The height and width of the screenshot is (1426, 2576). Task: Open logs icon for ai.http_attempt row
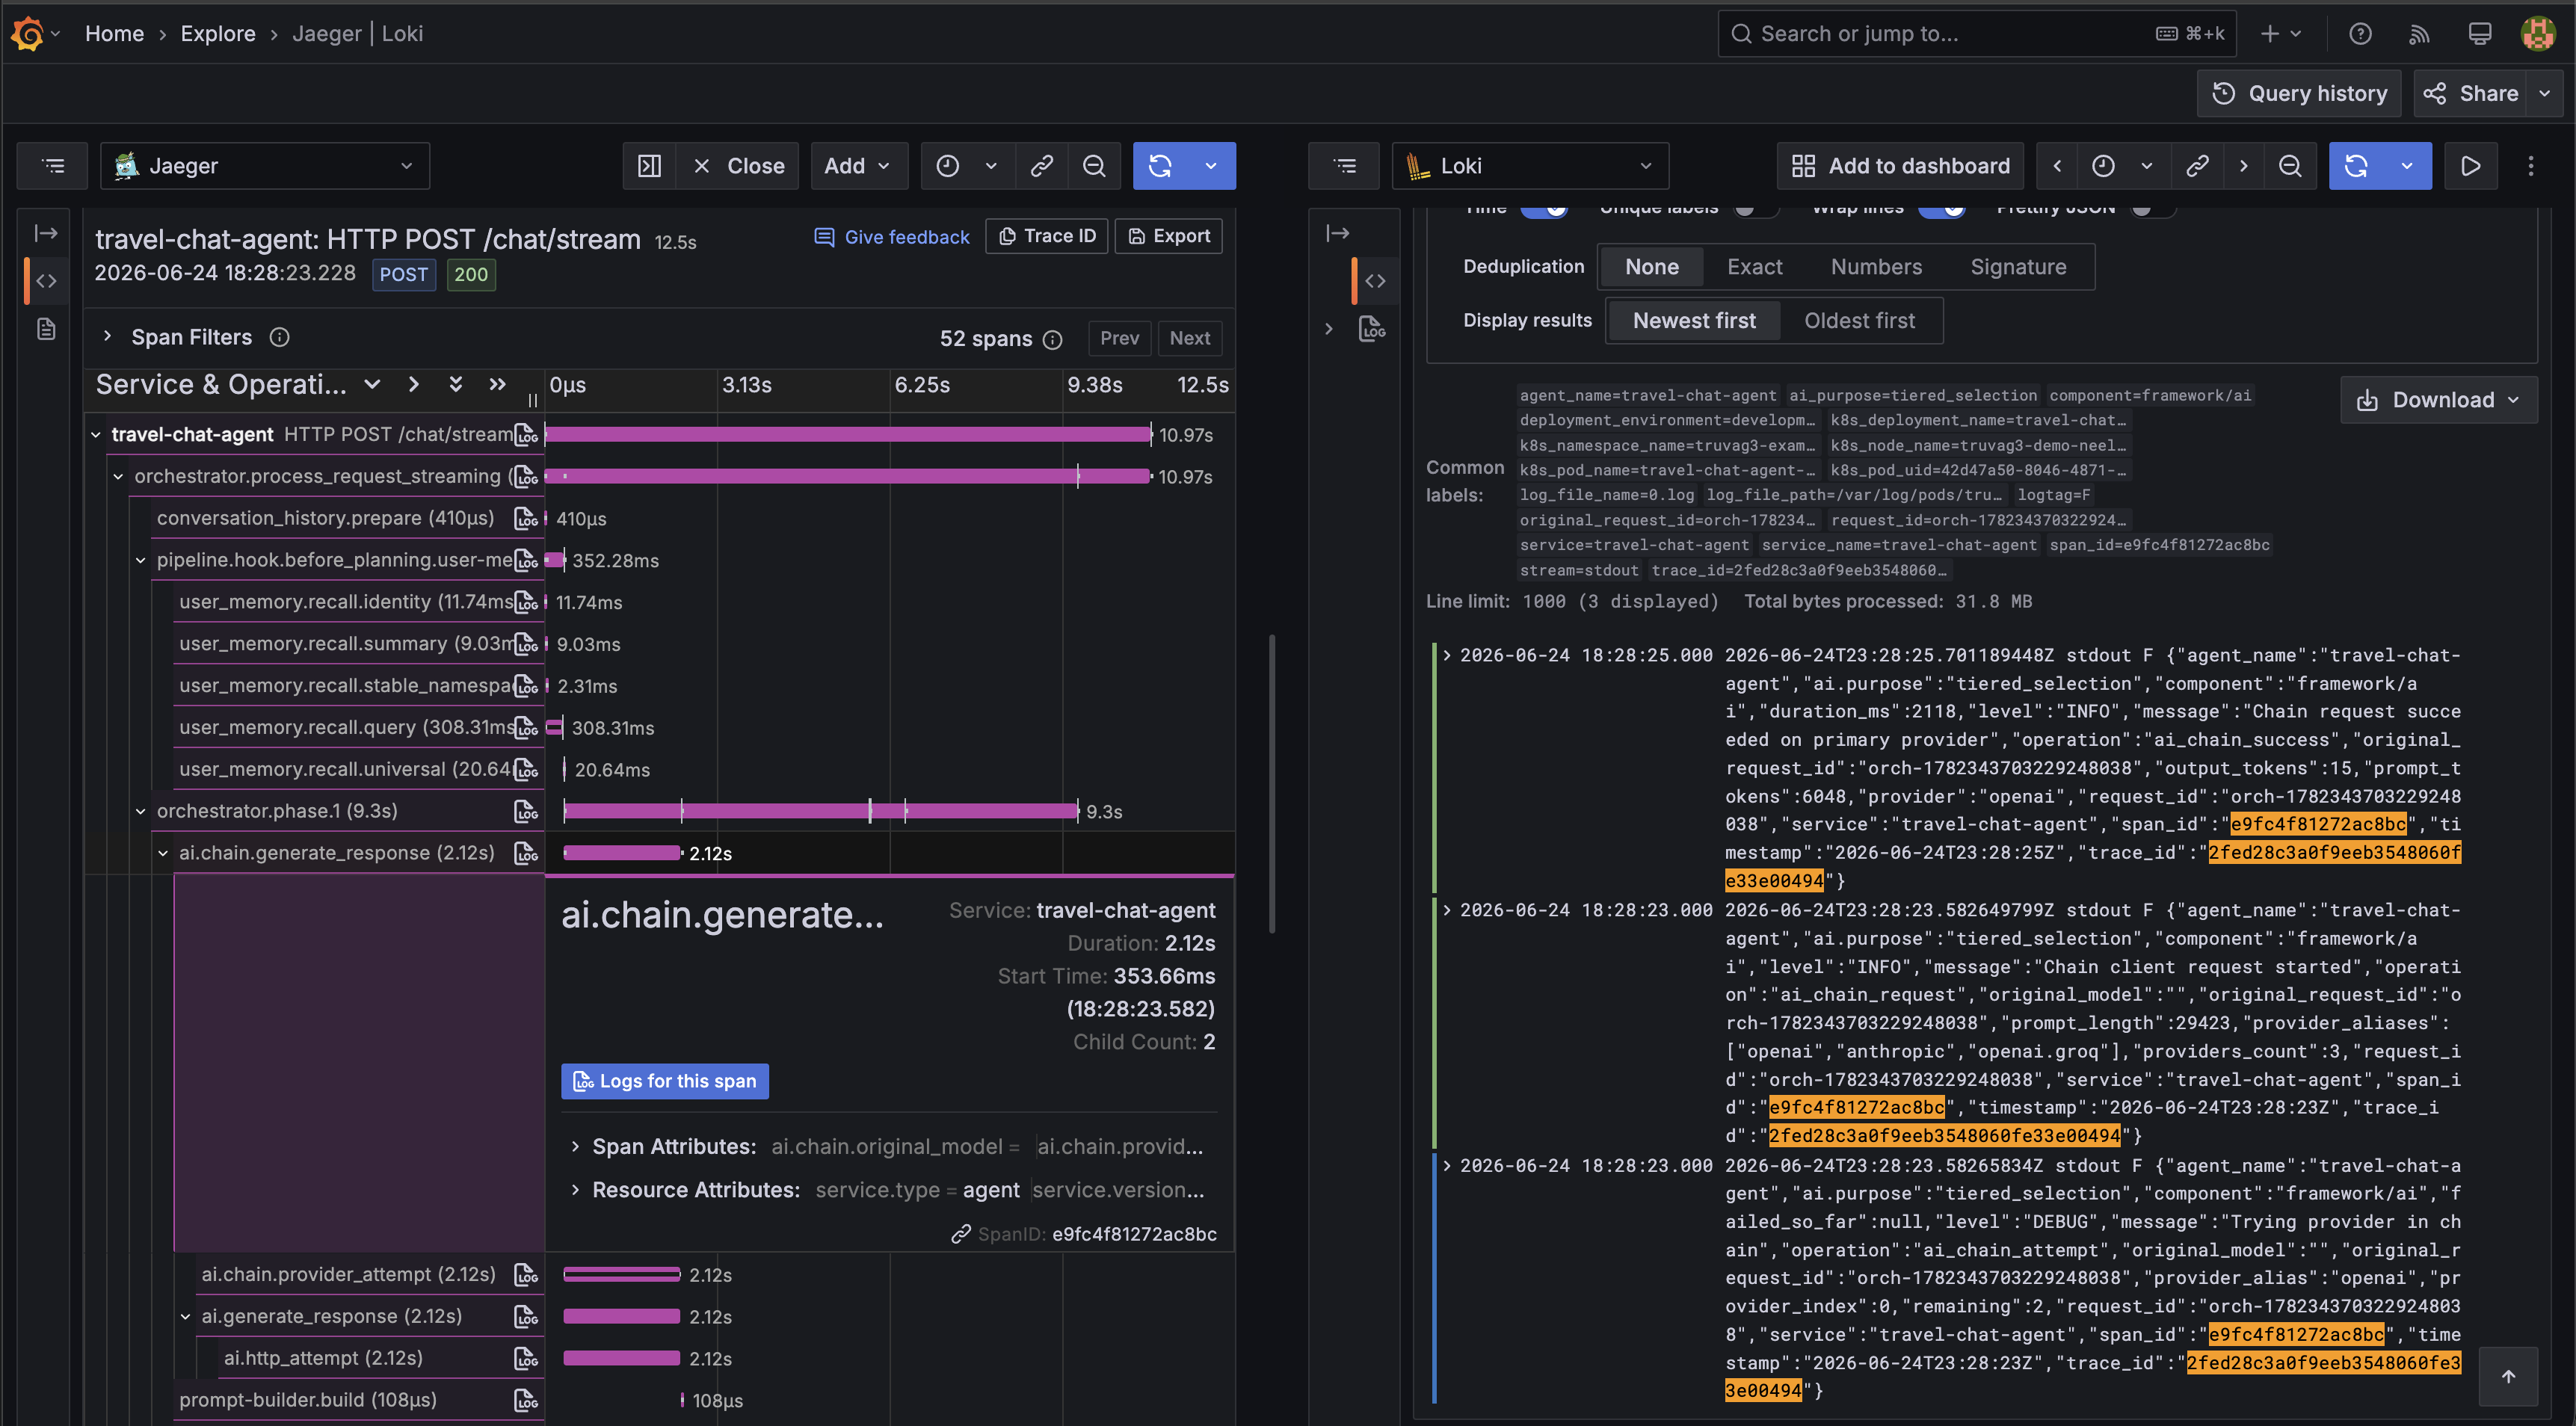526,1358
